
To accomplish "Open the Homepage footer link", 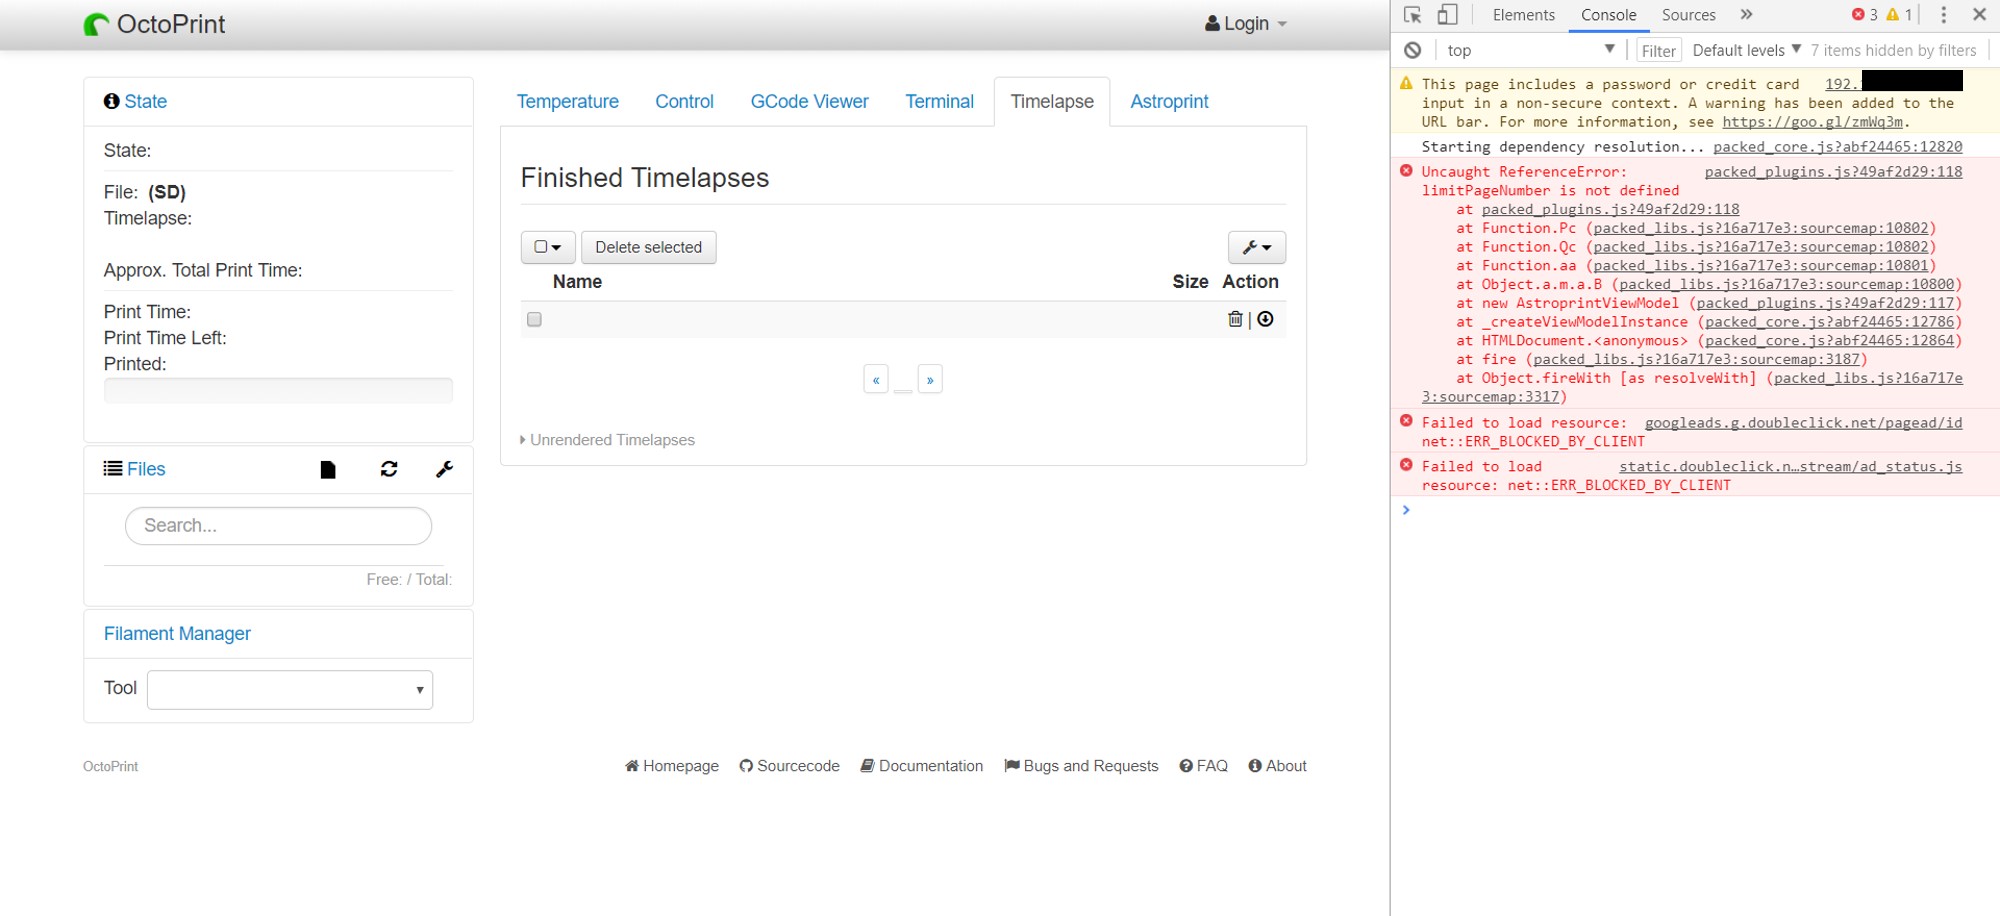I will [672, 766].
